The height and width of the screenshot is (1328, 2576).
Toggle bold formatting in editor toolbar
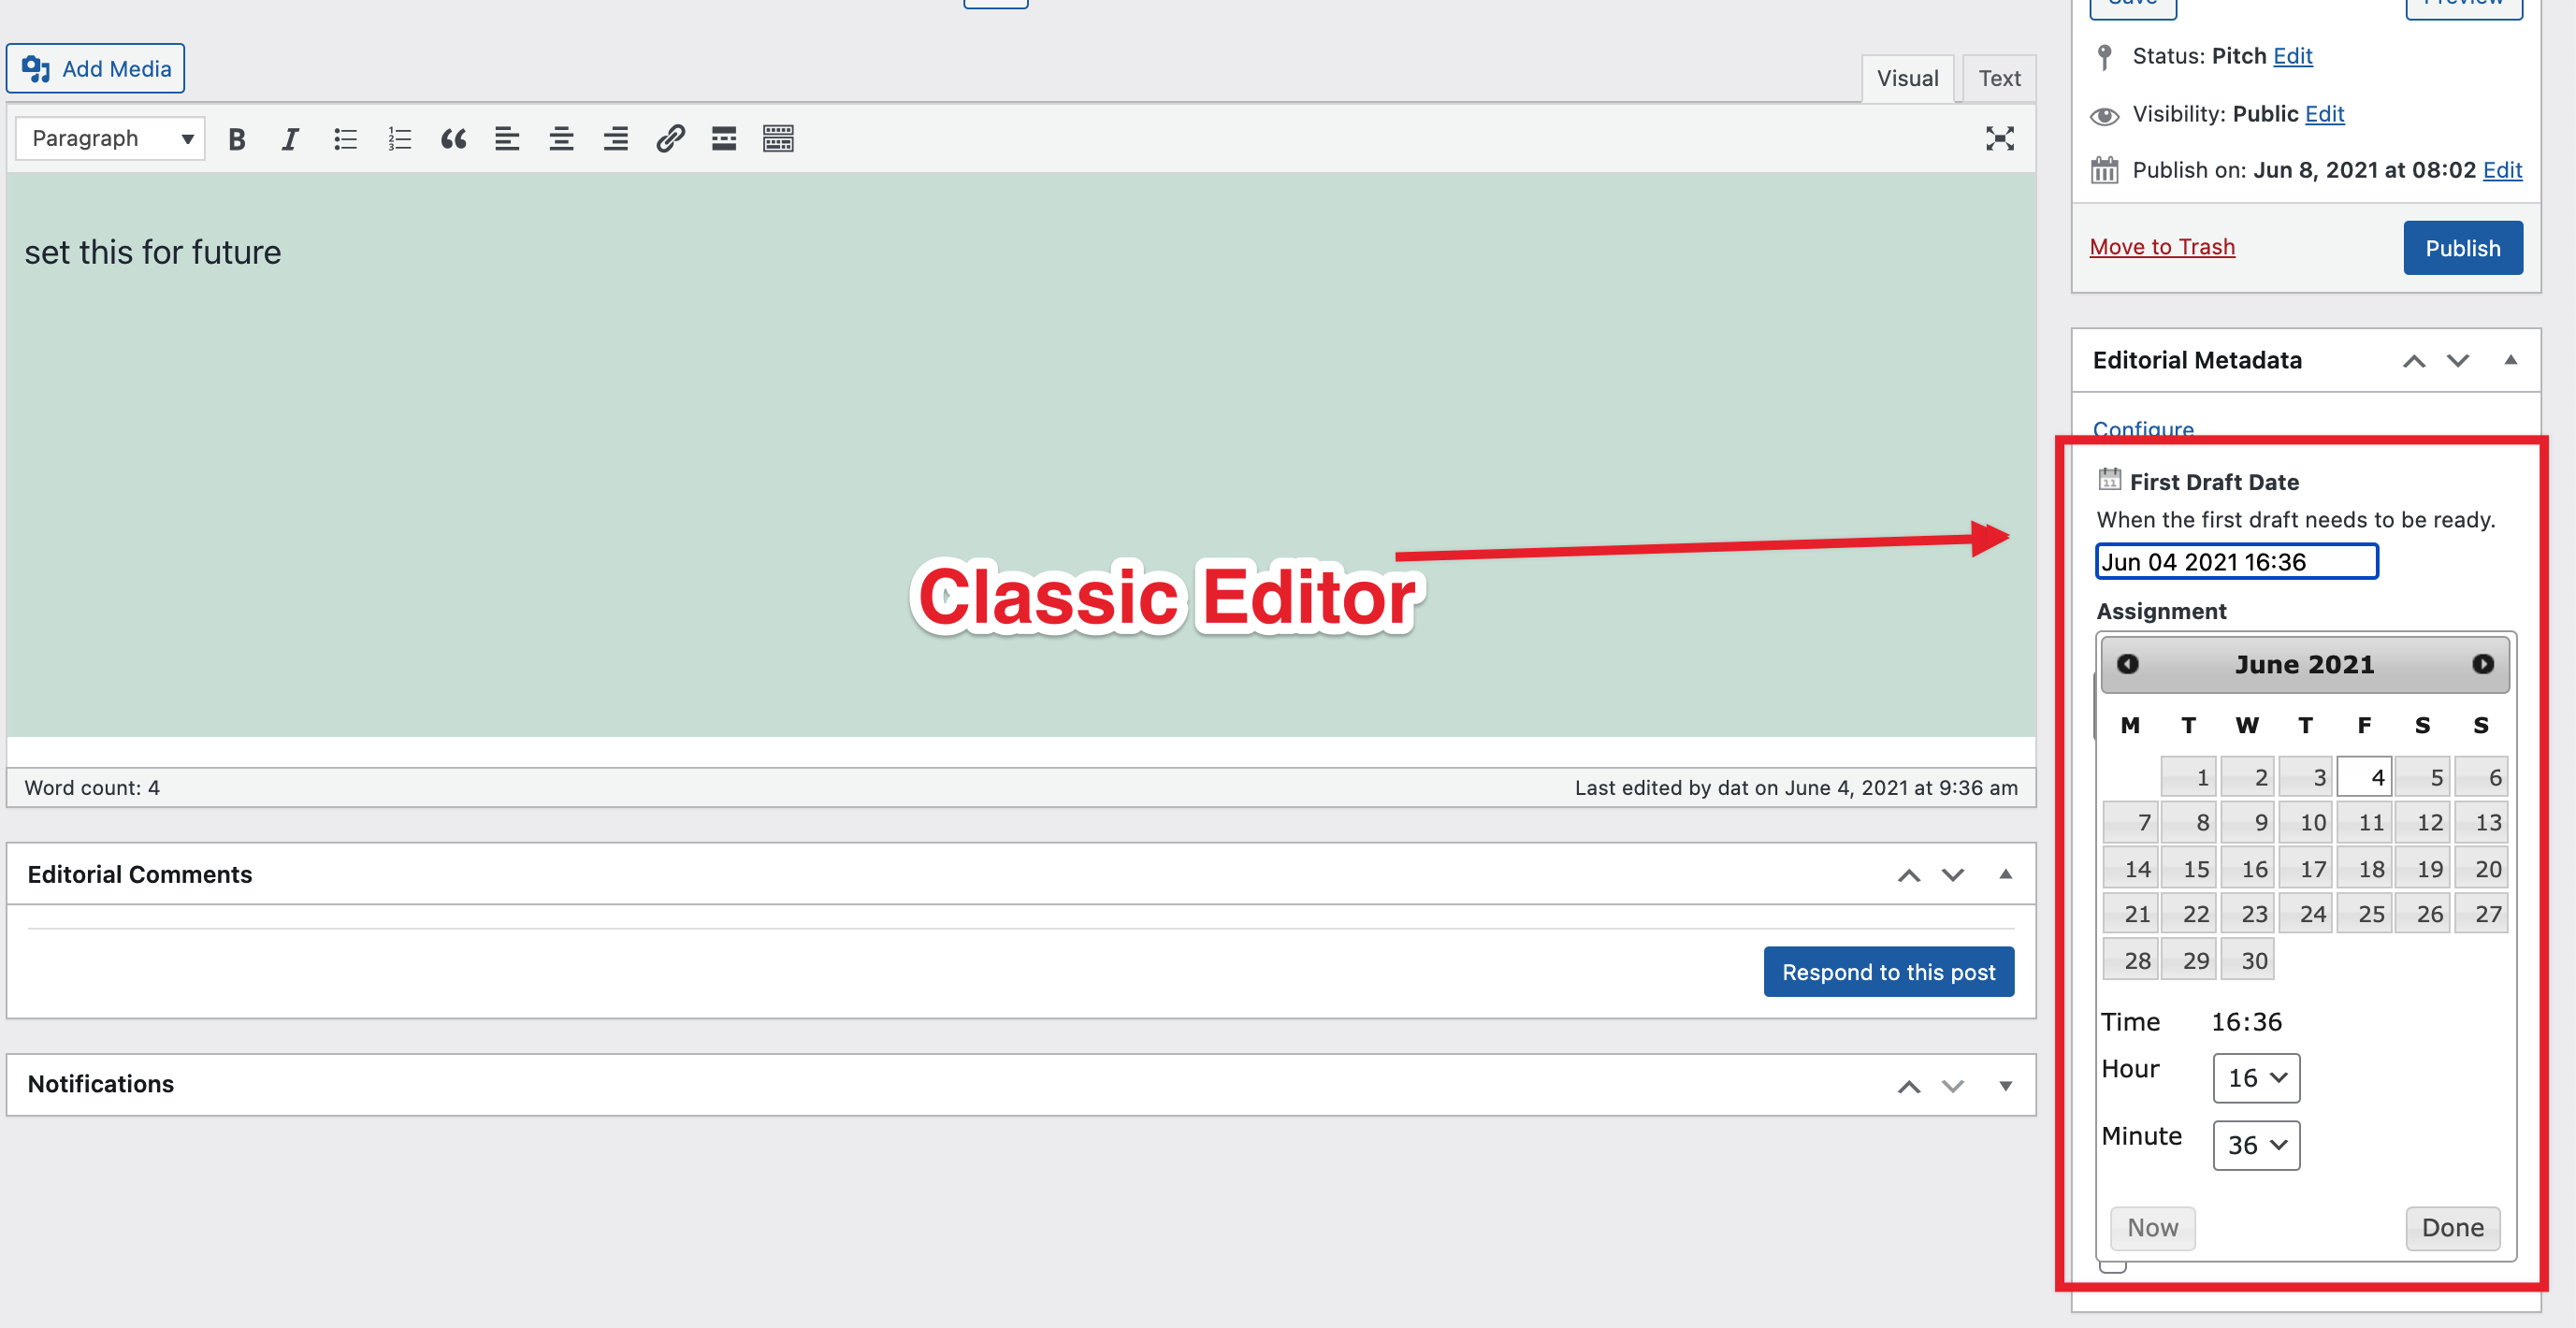[x=237, y=139]
